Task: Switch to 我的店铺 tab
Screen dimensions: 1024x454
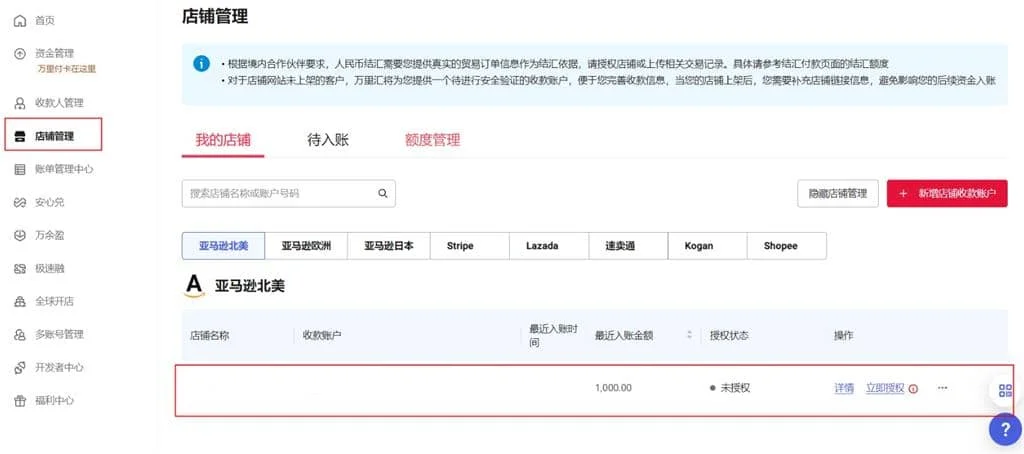Action: pyautogui.click(x=223, y=140)
